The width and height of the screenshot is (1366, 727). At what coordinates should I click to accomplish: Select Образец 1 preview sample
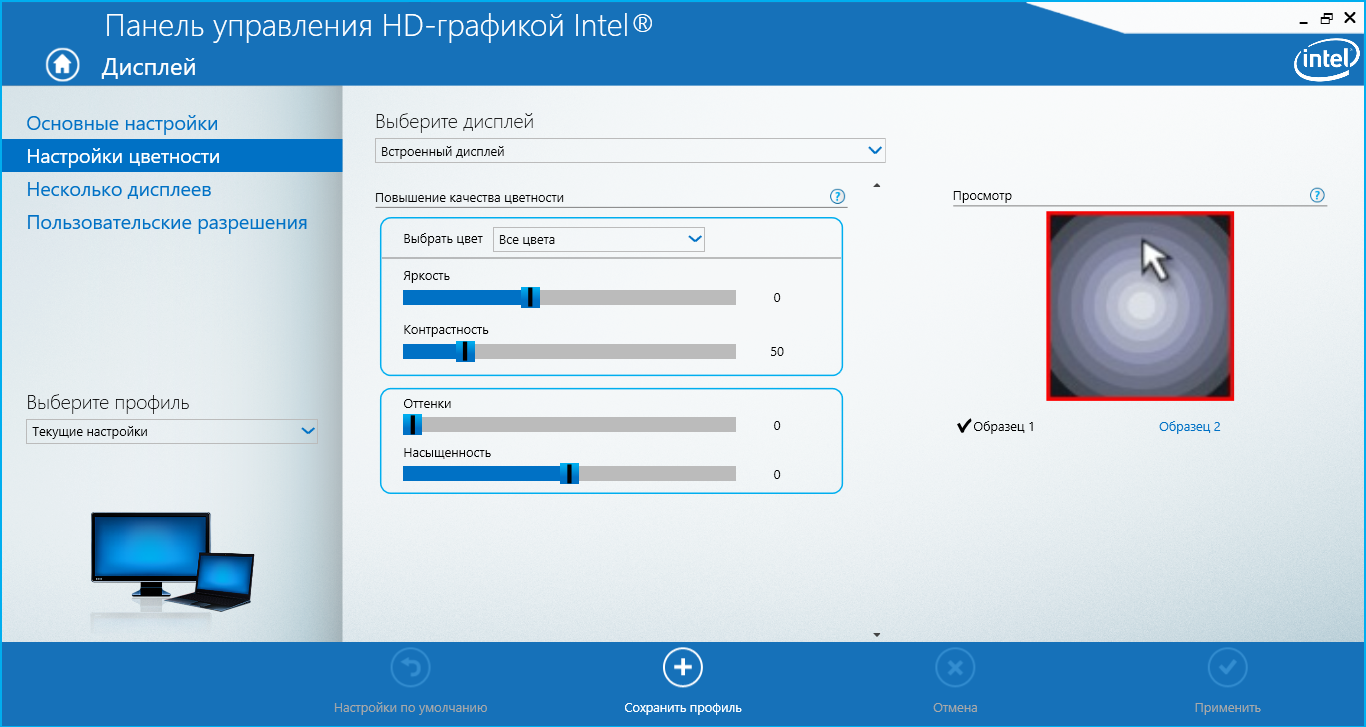click(x=996, y=426)
